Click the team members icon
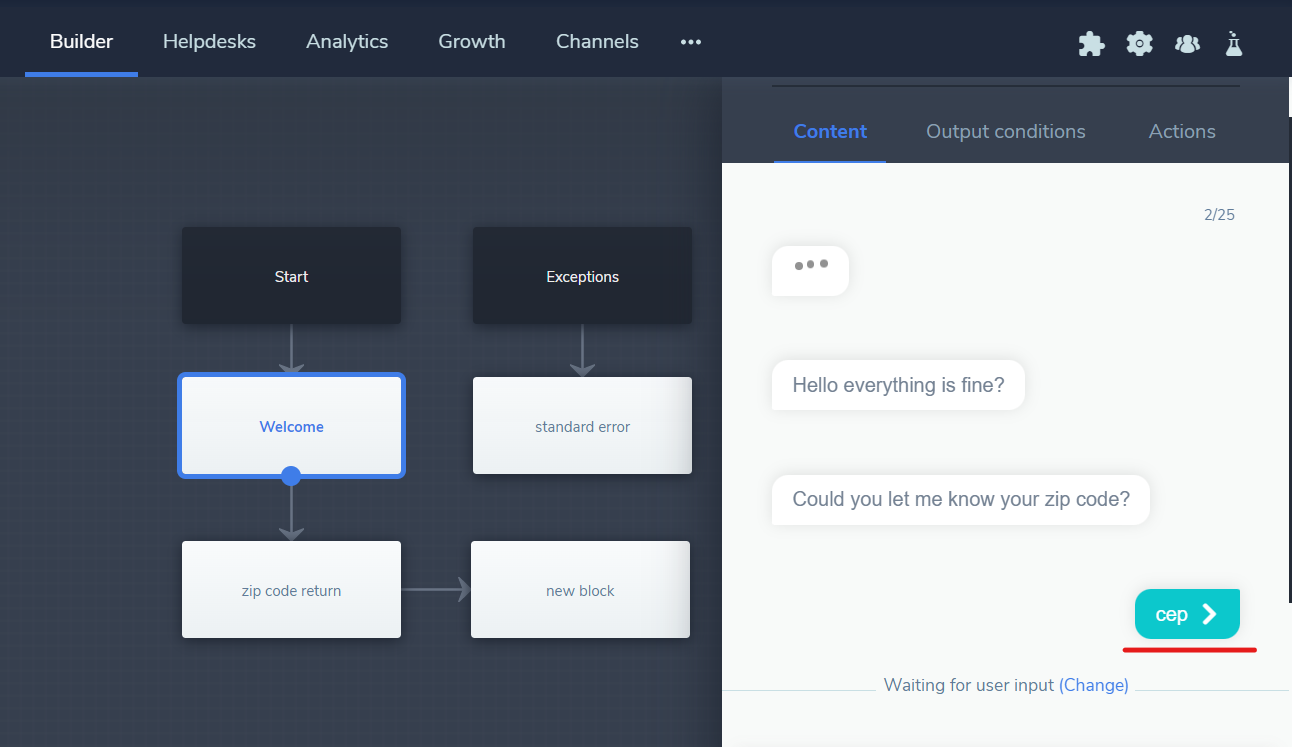Viewport: 1292px width, 747px height. click(1187, 43)
